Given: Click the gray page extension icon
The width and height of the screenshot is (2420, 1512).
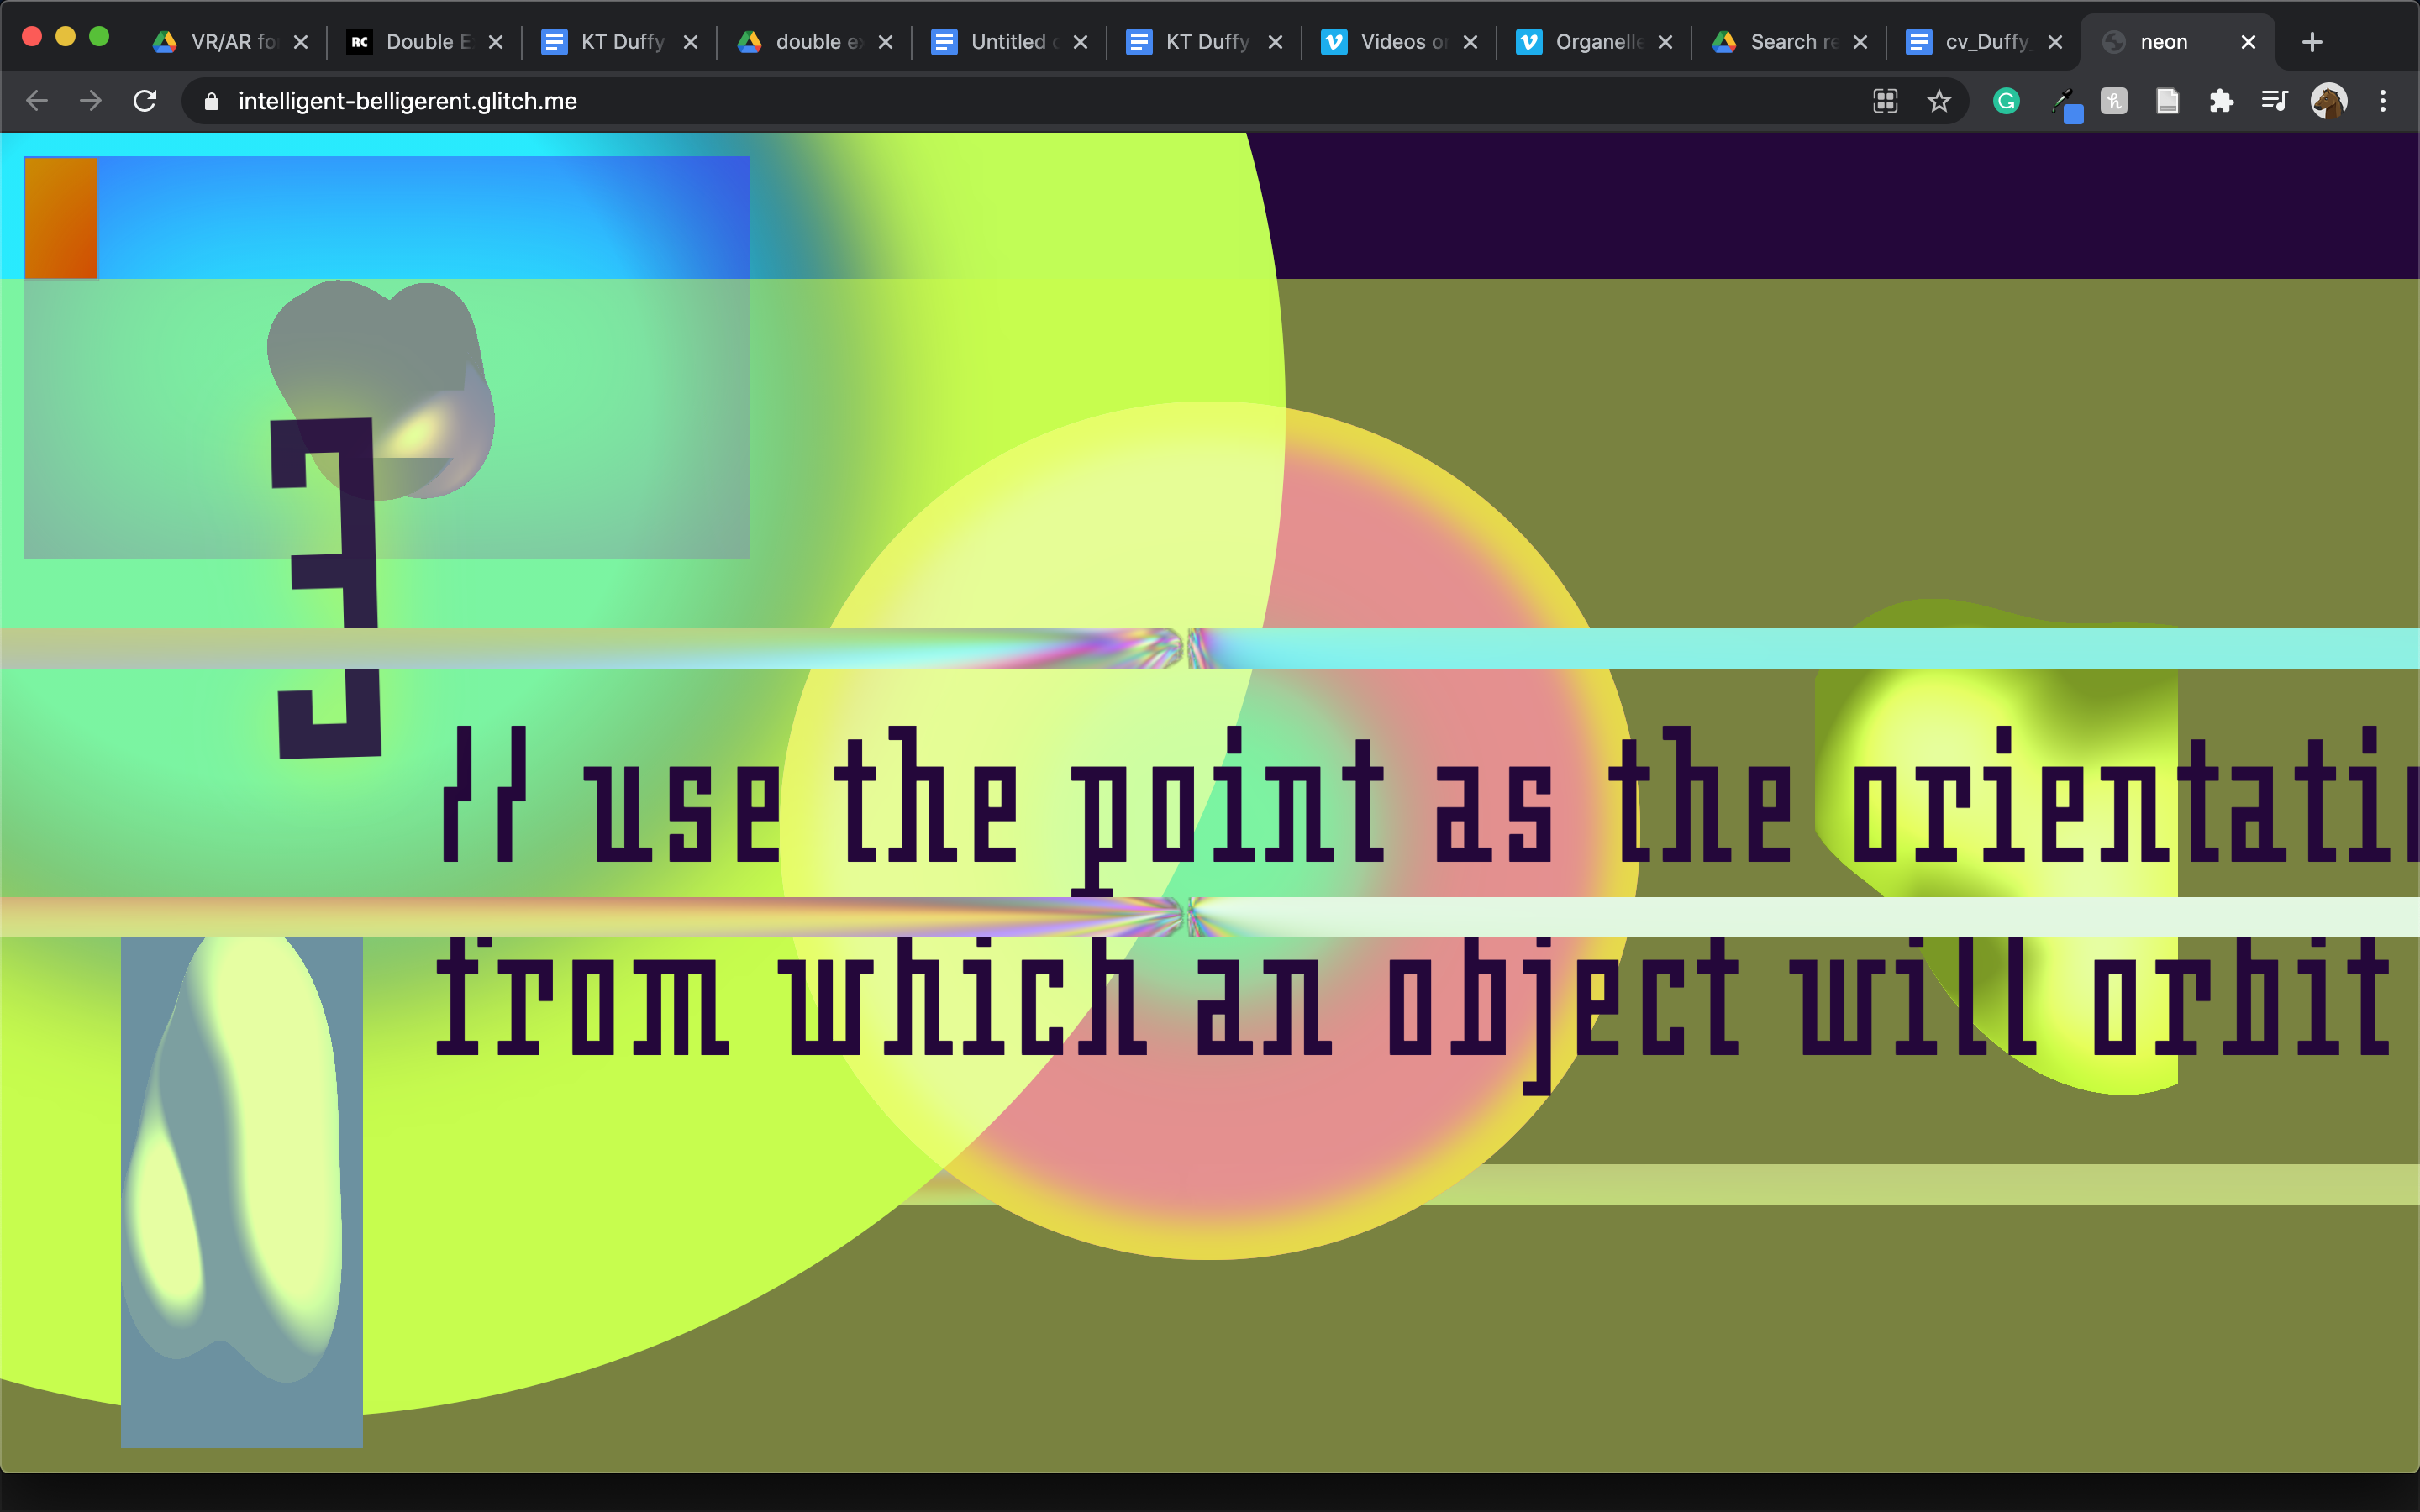Looking at the screenshot, I should pos(2167,101).
